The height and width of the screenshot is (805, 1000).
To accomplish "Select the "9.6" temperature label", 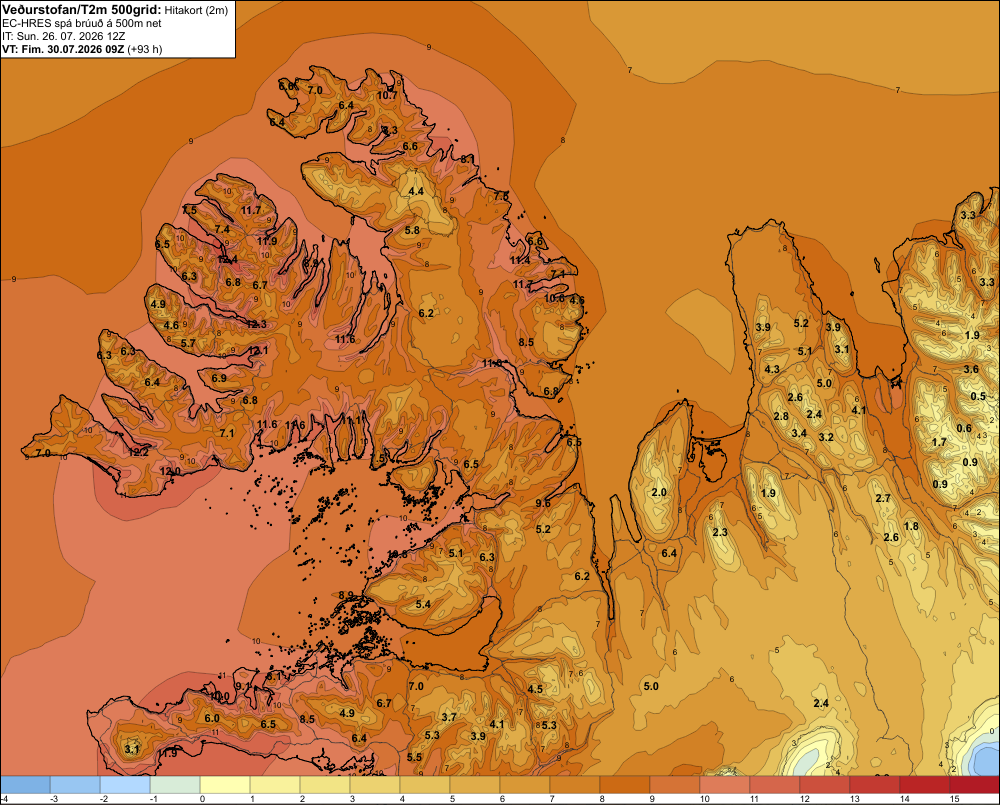I will click(543, 503).
